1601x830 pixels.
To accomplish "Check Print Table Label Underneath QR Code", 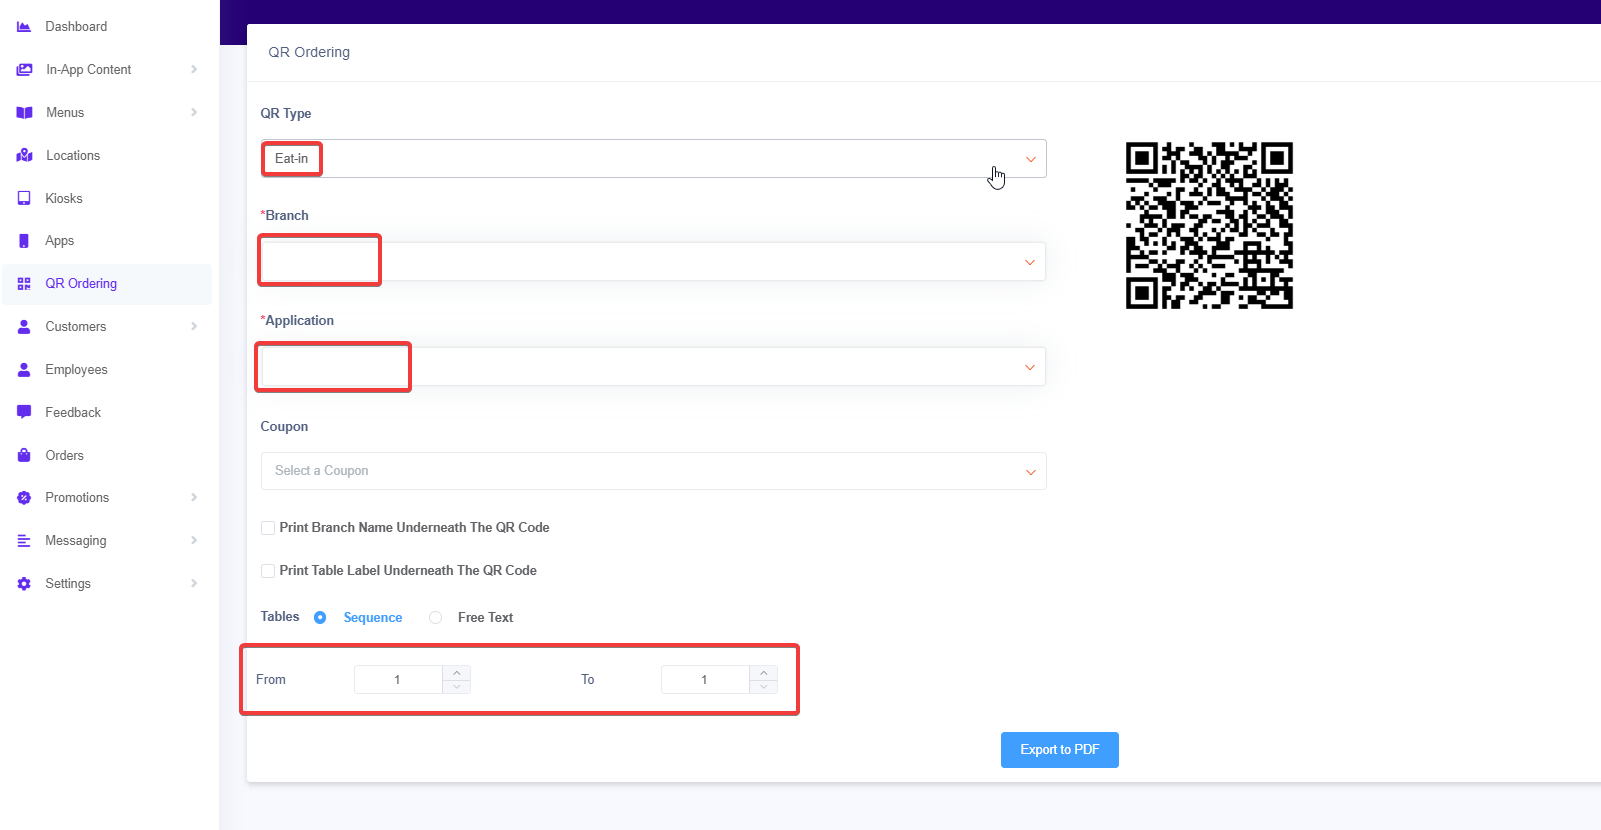I will [x=268, y=571].
